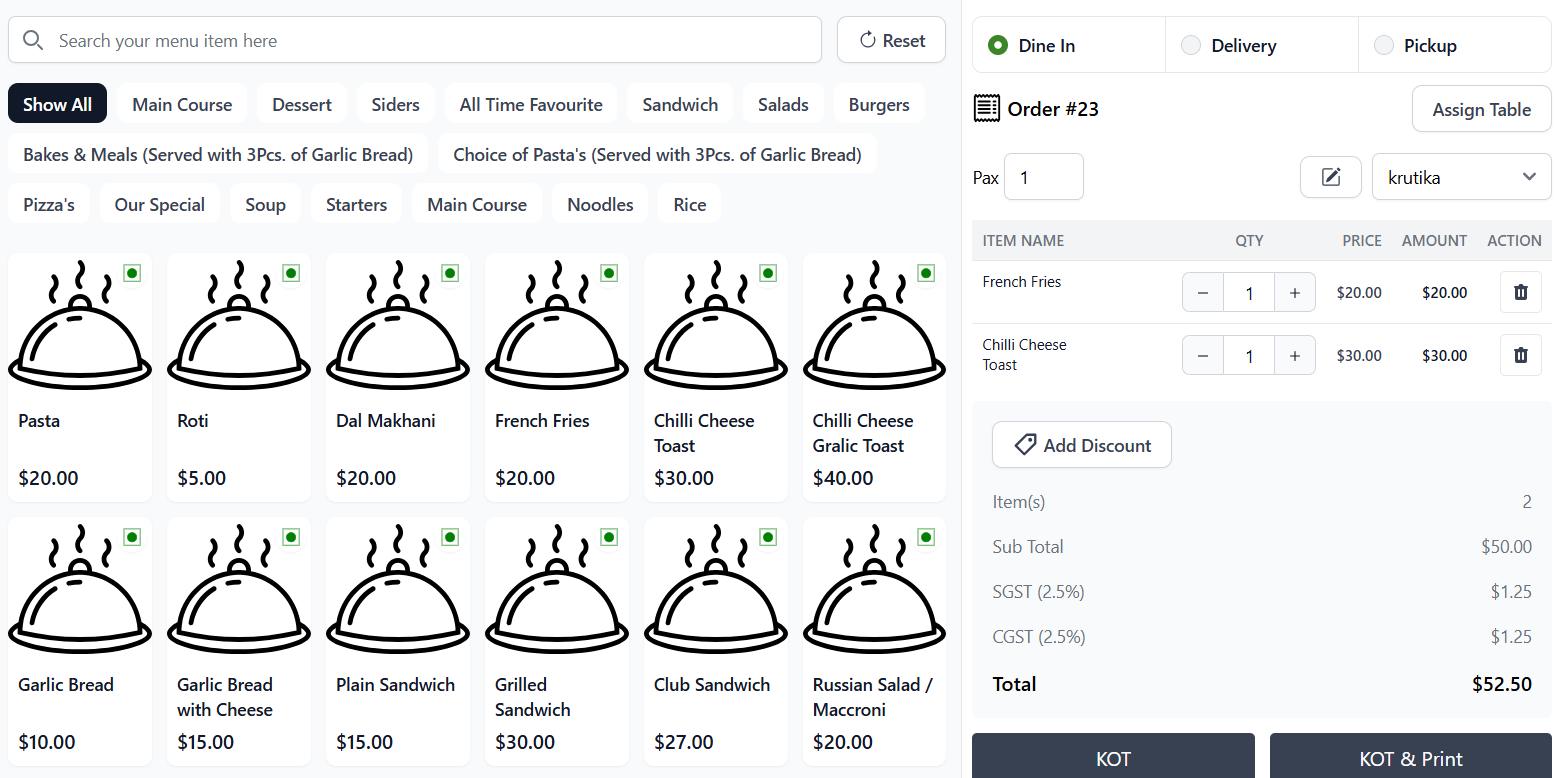Open the Noodles category
The width and height of the screenshot is (1557, 778).
(x=600, y=204)
